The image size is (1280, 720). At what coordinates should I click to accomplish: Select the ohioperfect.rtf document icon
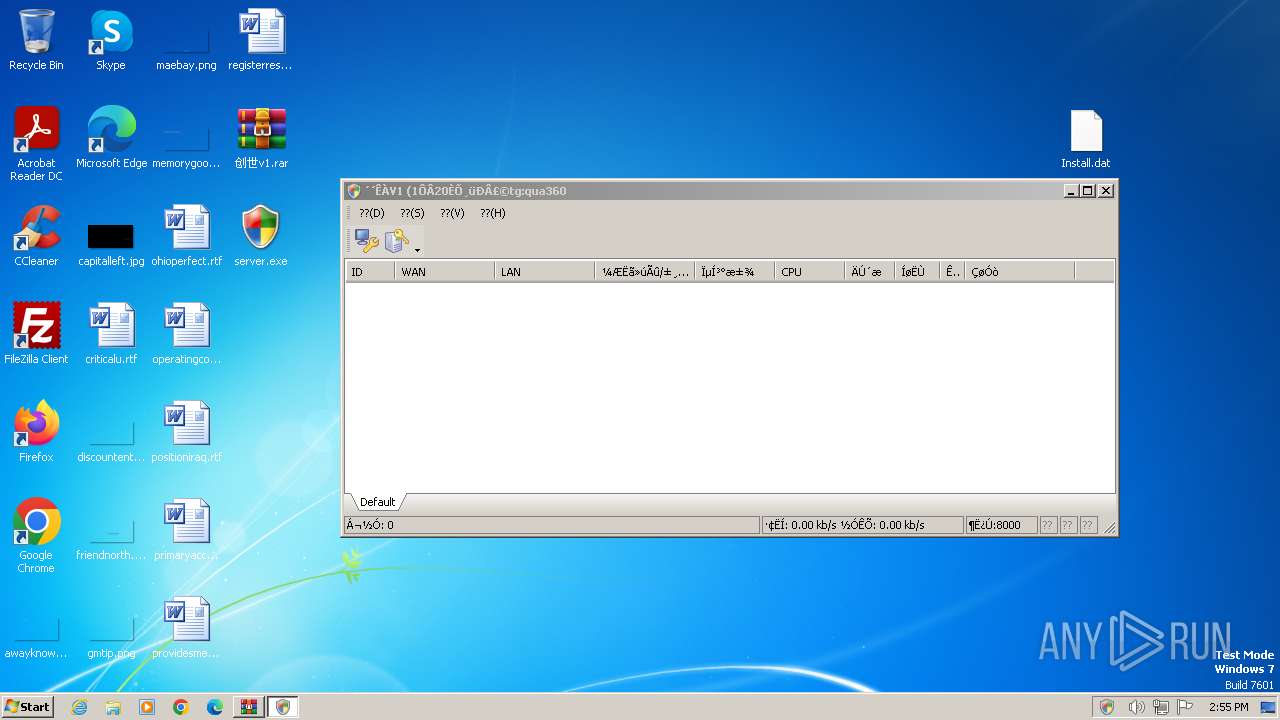[x=186, y=236]
